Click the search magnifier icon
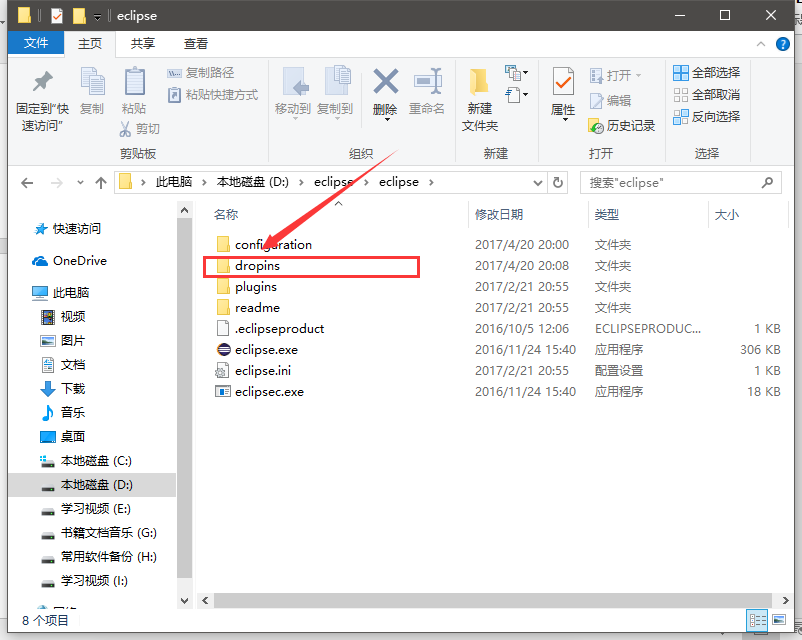The height and width of the screenshot is (640, 802). (767, 183)
